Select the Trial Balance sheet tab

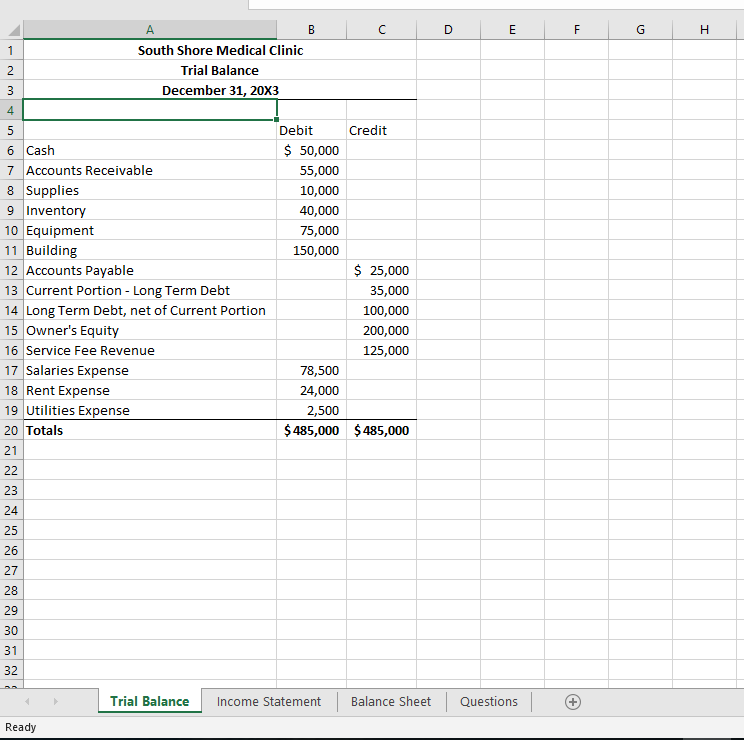coord(149,702)
